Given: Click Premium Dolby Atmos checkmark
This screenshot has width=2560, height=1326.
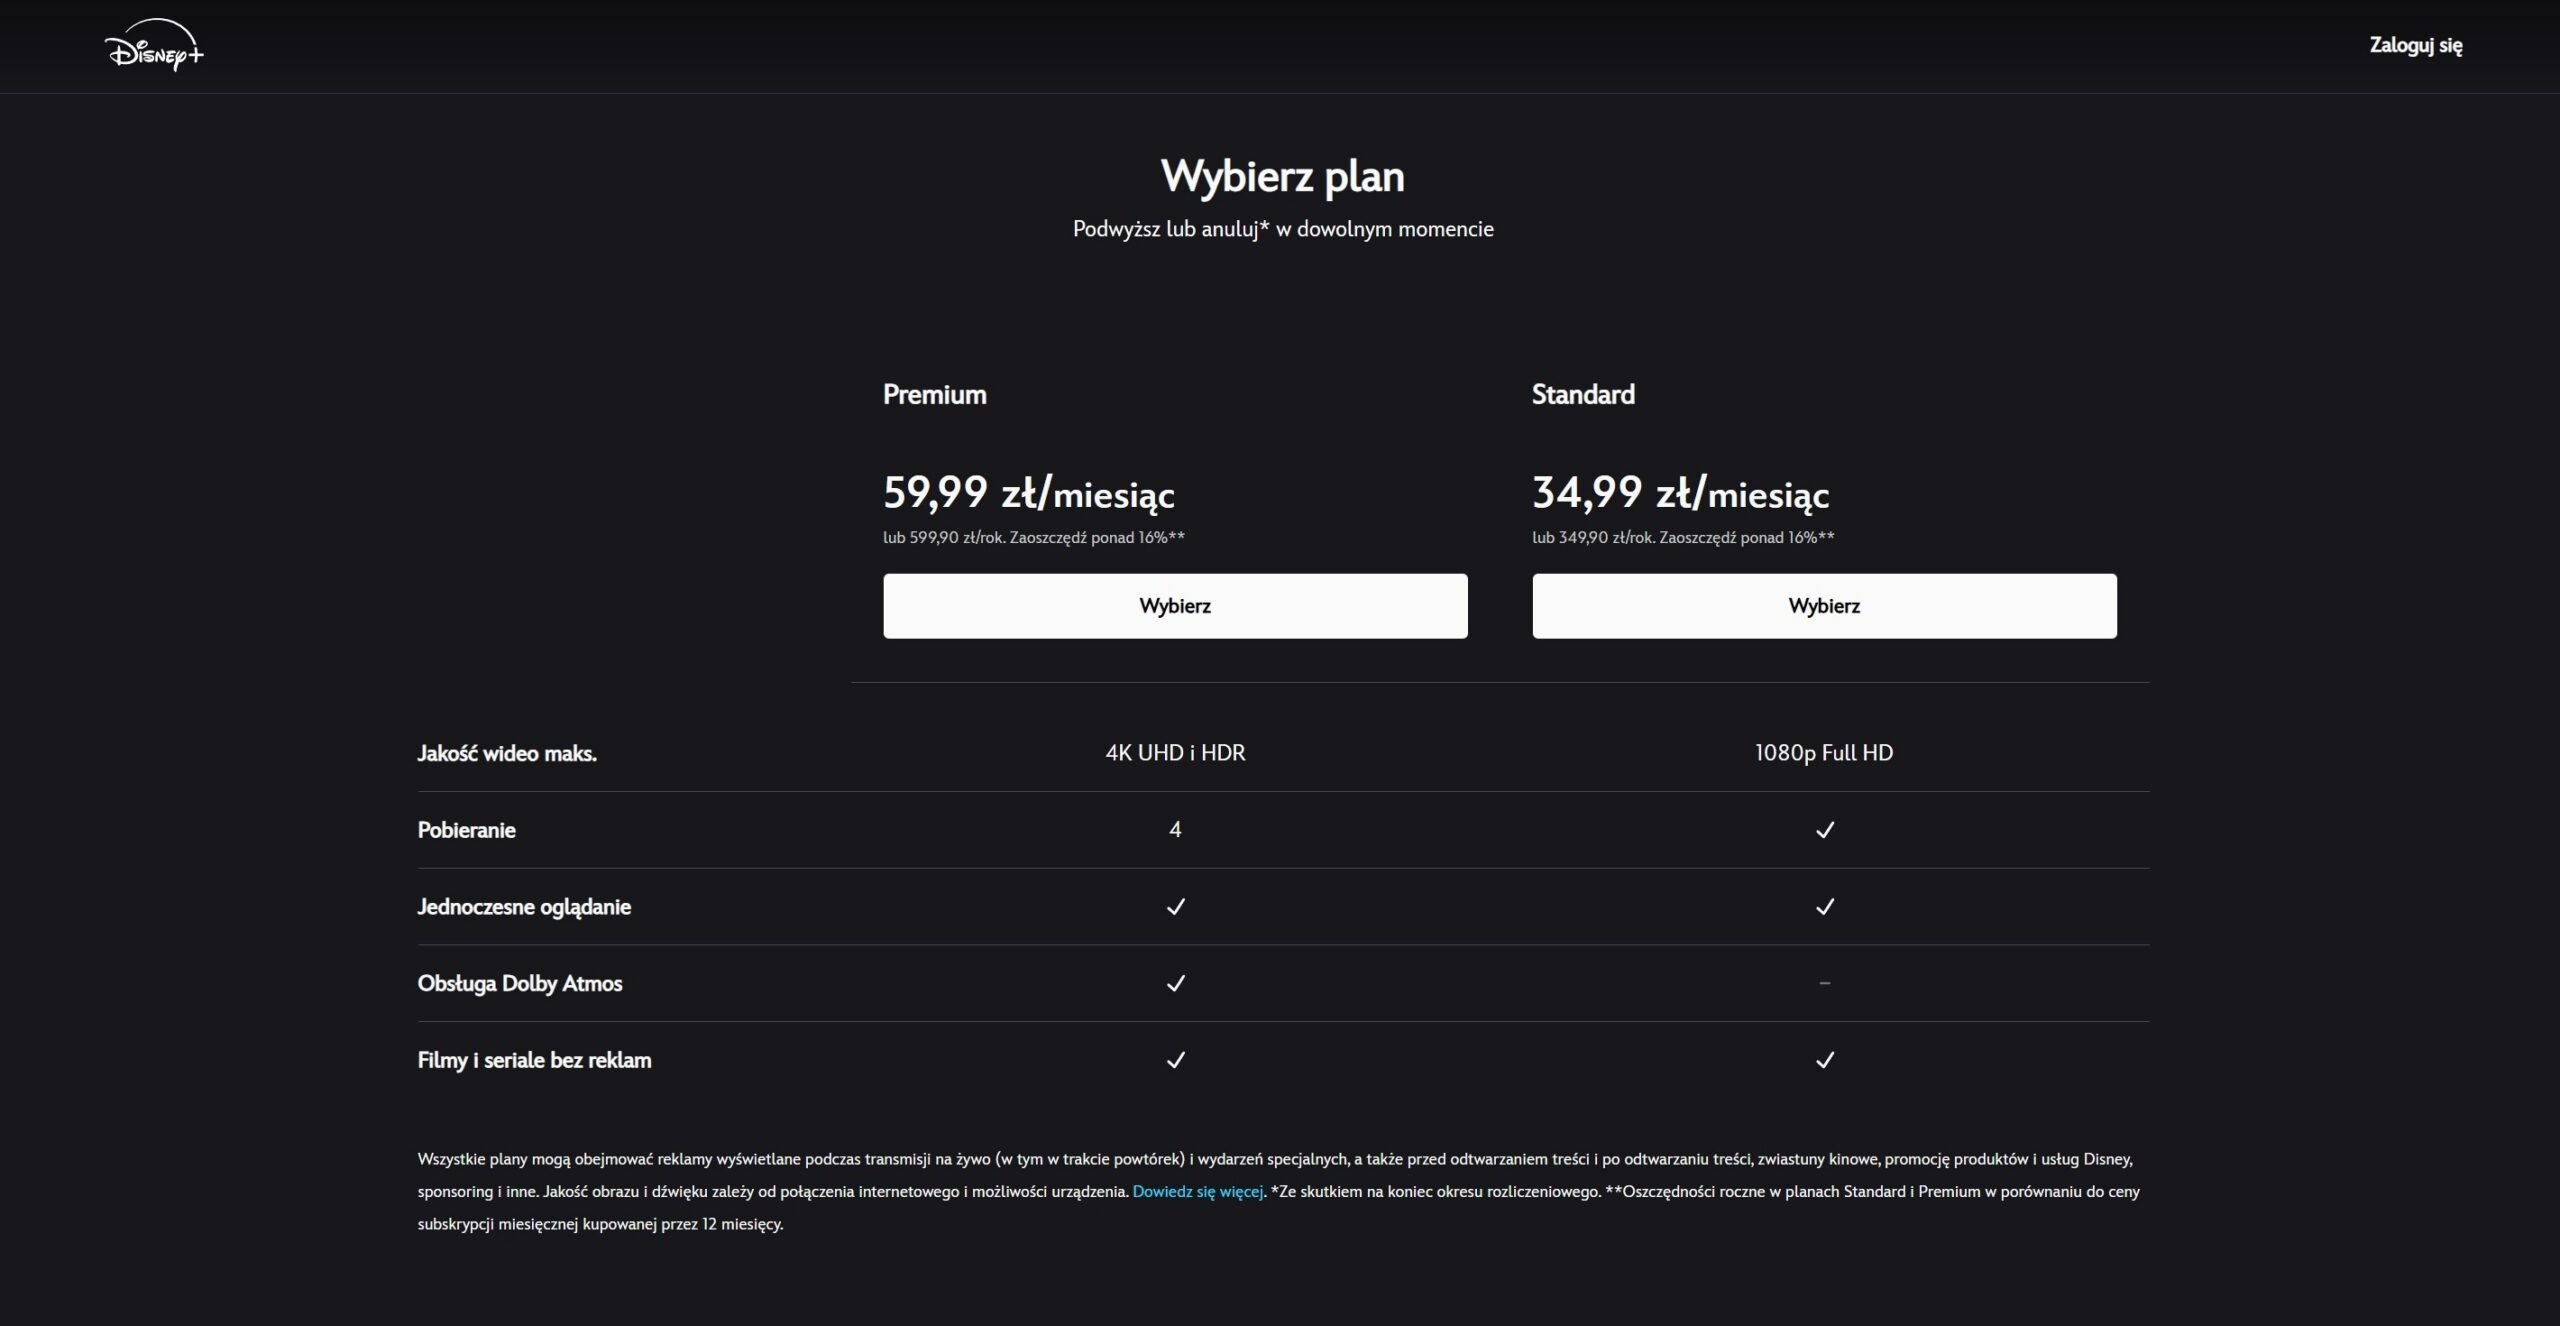Looking at the screenshot, I should (x=1175, y=983).
